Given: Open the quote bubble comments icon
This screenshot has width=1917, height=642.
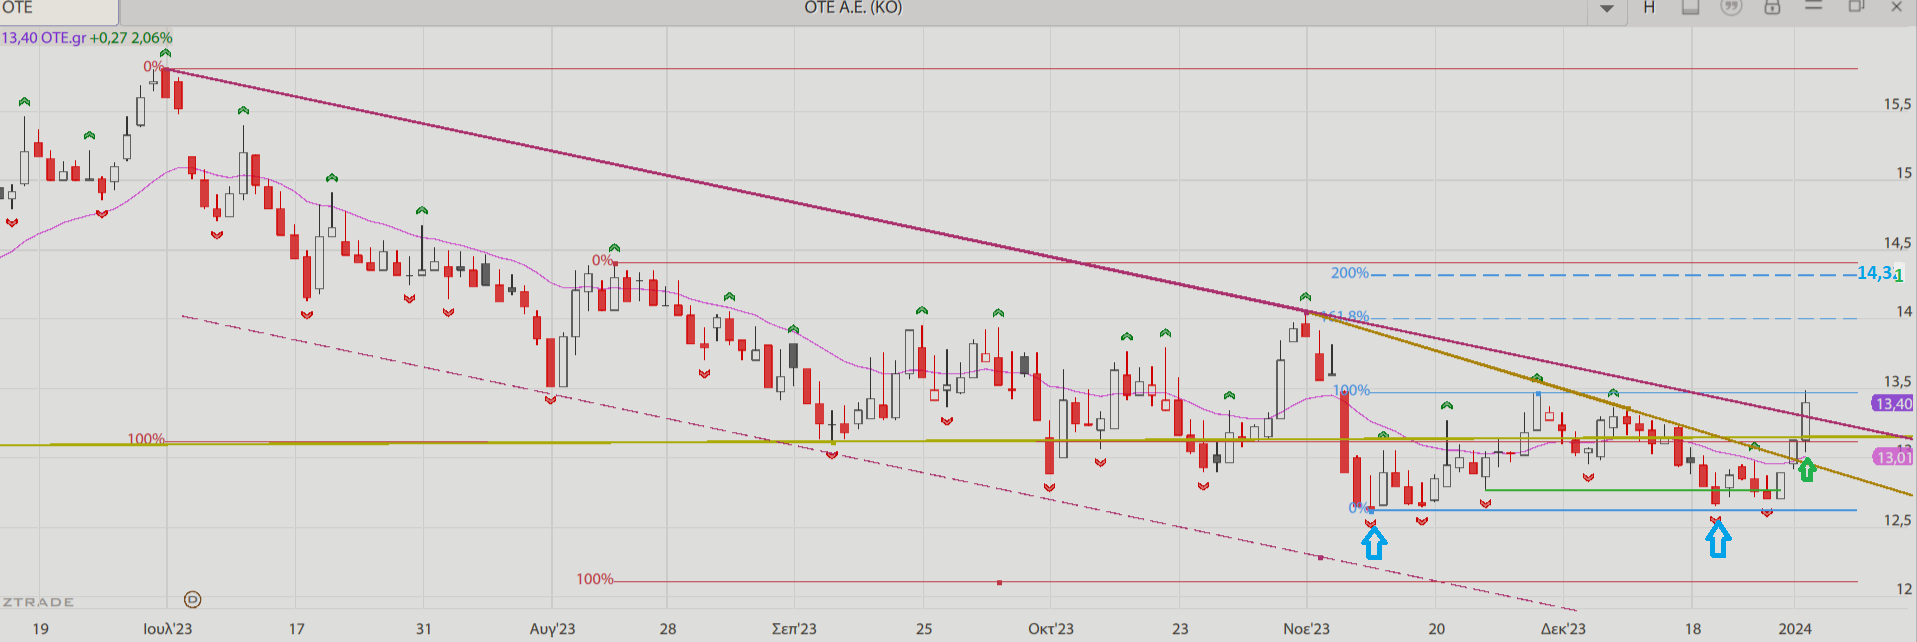Looking at the screenshot, I should [x=1731, y=7].
